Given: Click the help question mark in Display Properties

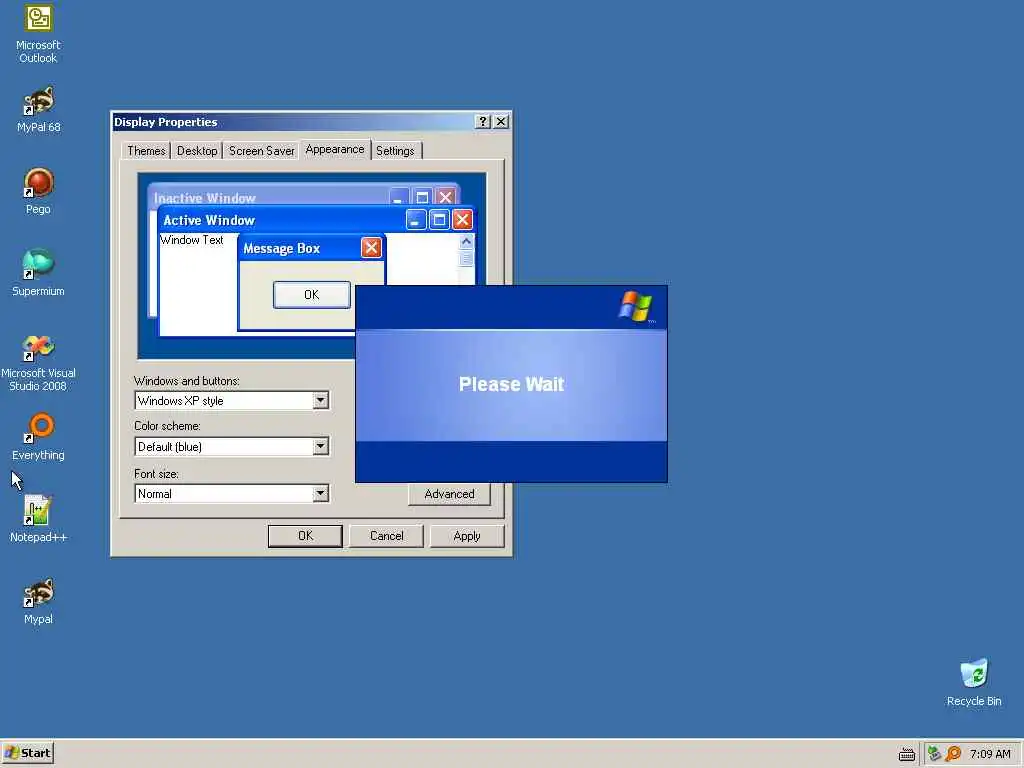Looking at the screenshot, I should [x=483, y=121].
